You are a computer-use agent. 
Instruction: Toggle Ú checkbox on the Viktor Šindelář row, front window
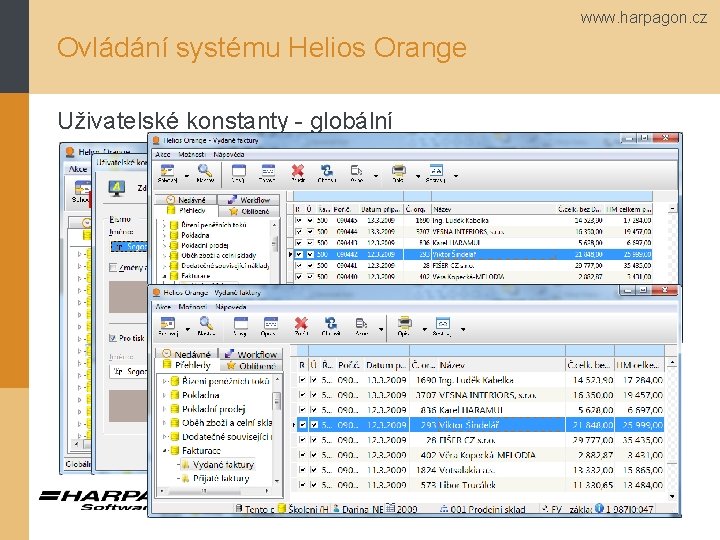(314, 425)
